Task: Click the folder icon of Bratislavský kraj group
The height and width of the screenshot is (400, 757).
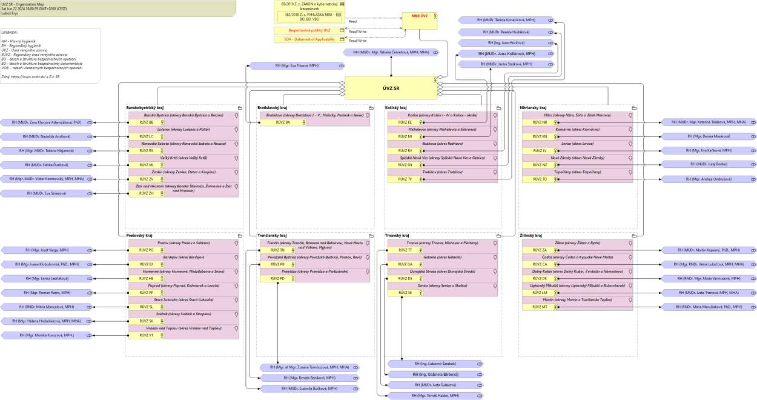Action: pyautogui.click(x=371, y=108)
